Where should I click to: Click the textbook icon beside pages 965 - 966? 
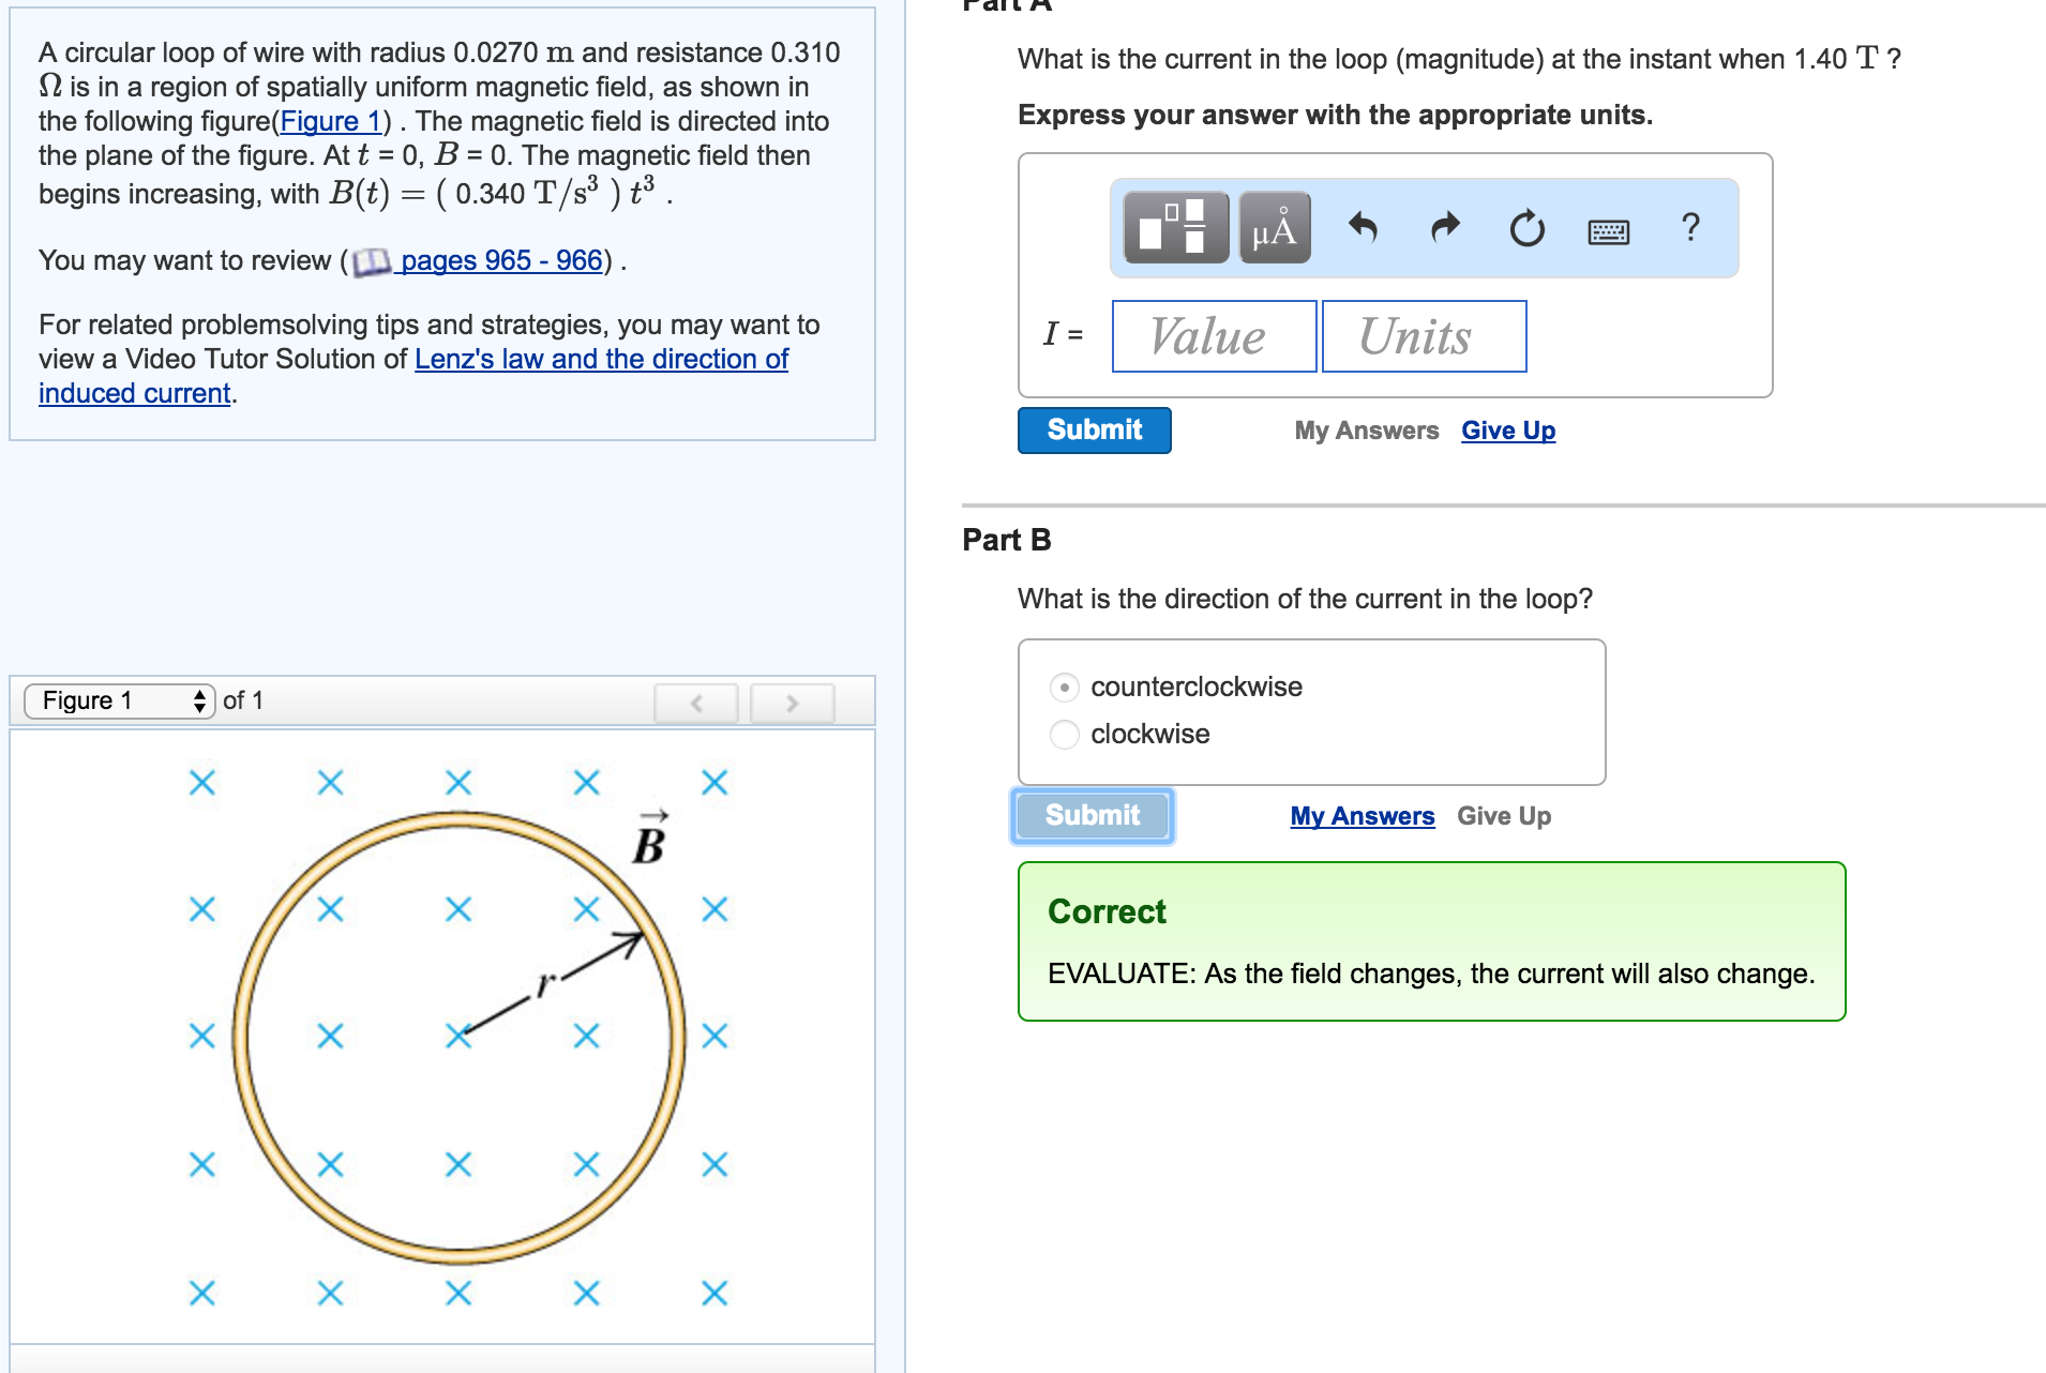(x=372, y=262)
